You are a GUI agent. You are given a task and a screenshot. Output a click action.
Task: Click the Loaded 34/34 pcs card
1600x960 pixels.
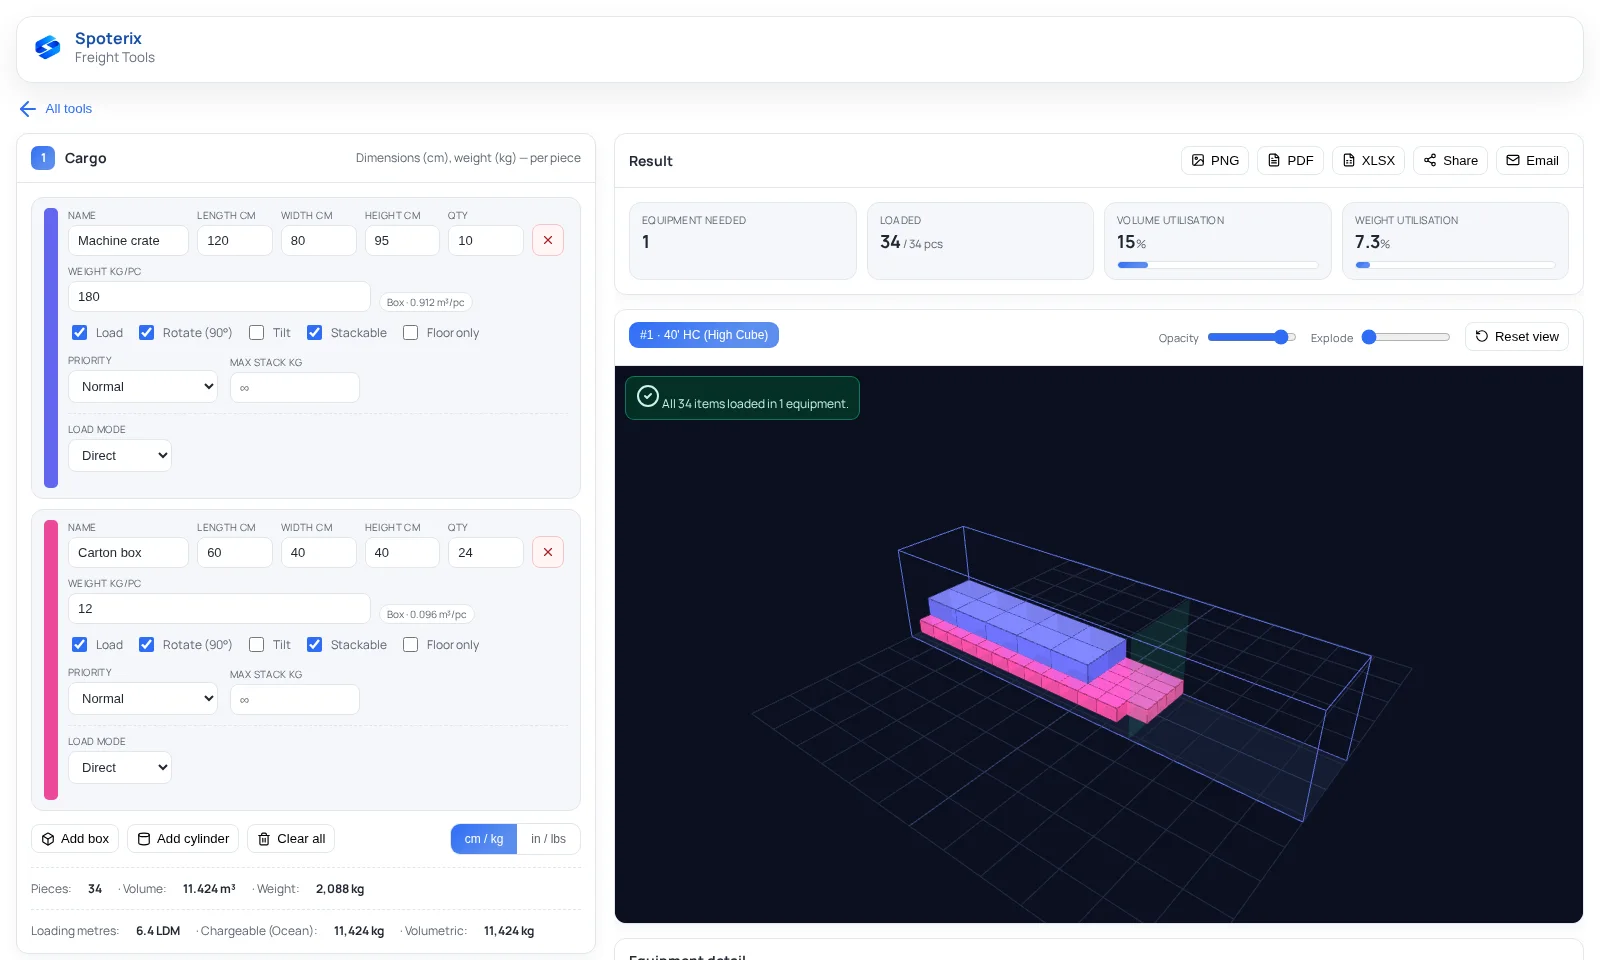(980, 241)
